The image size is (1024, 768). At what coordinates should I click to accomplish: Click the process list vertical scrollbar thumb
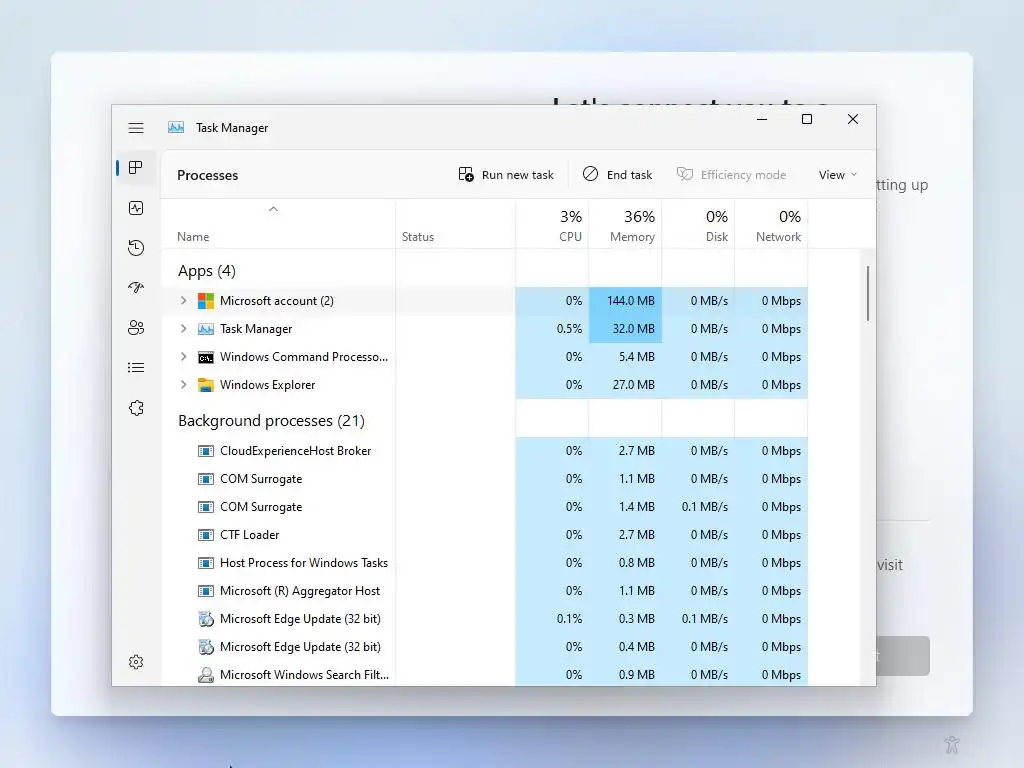tap(868, 293)
